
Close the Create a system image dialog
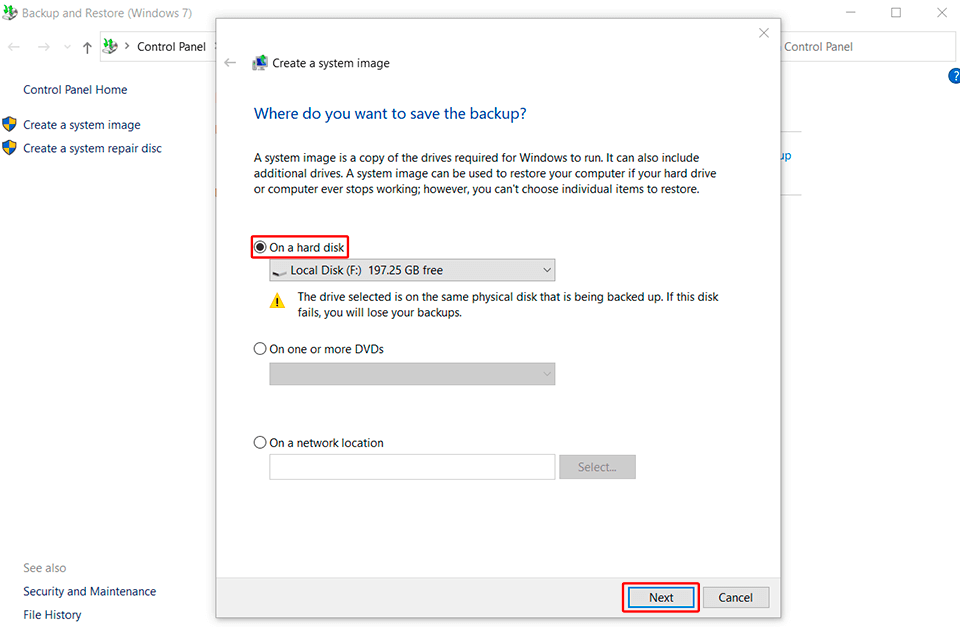pyautogui.click(x=763, y=33)
